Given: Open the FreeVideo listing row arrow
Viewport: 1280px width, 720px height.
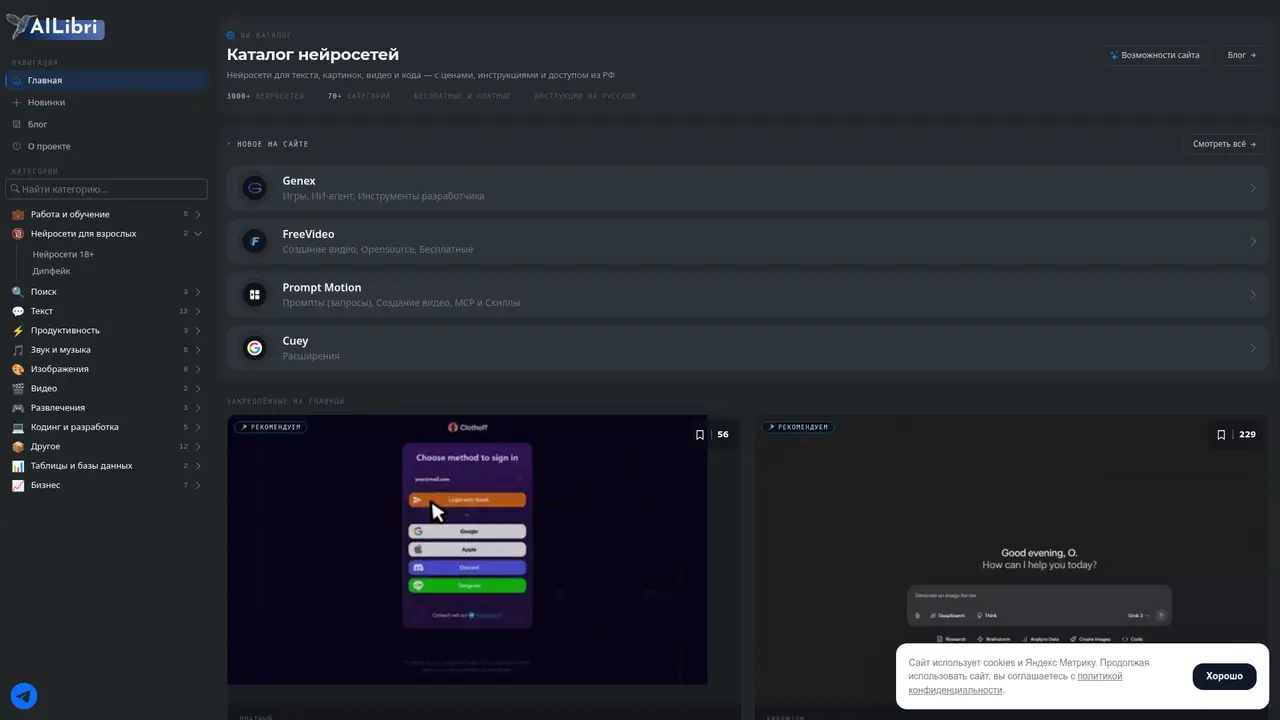Looking at the screenshot, I should pyautogui.click(x=1253, y=241).
